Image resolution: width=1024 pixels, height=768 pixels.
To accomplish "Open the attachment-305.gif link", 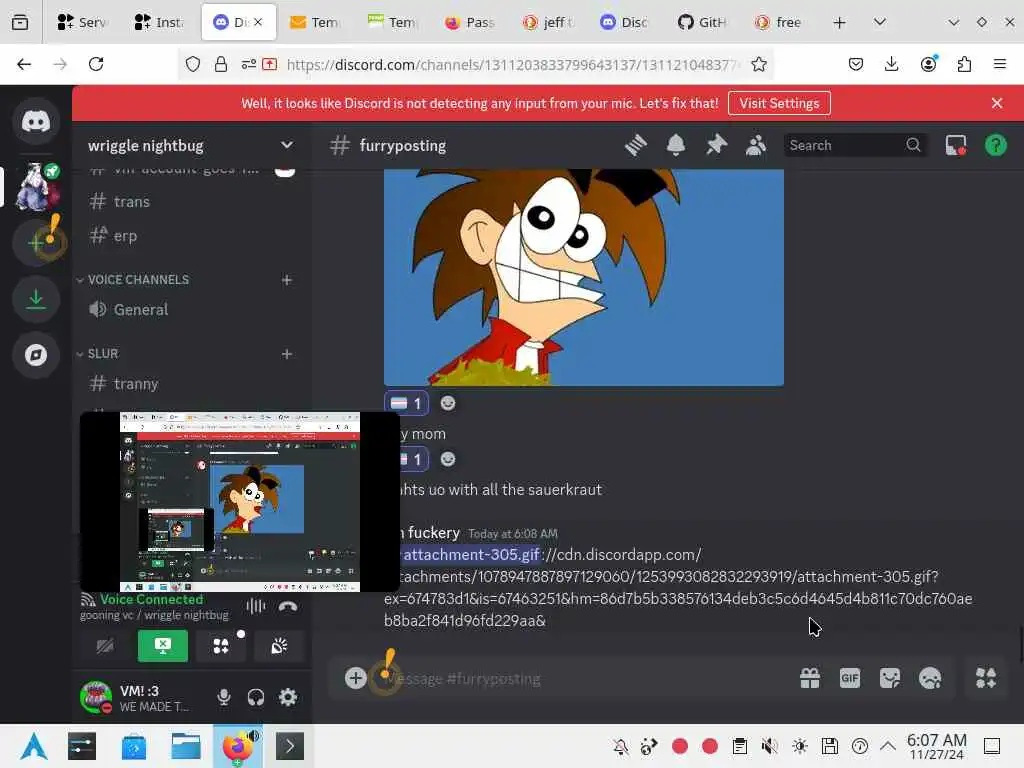I will tap(471, 554).
